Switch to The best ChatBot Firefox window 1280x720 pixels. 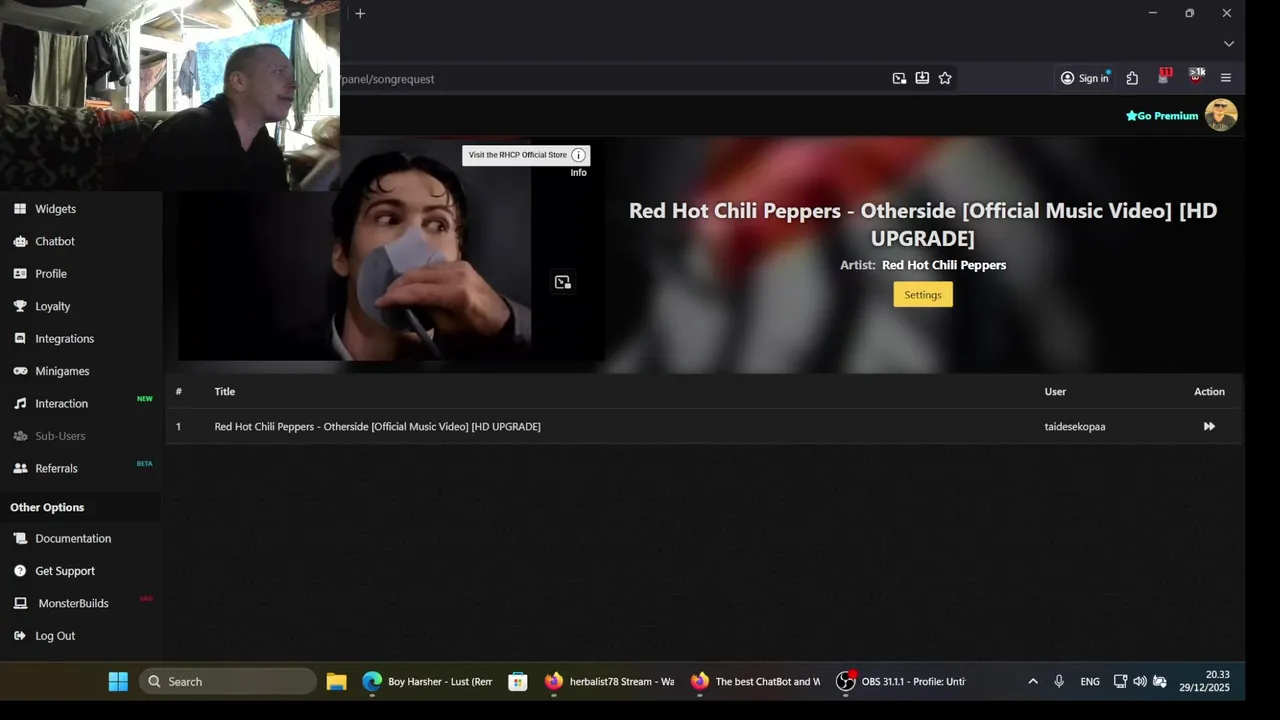point(756,681)
